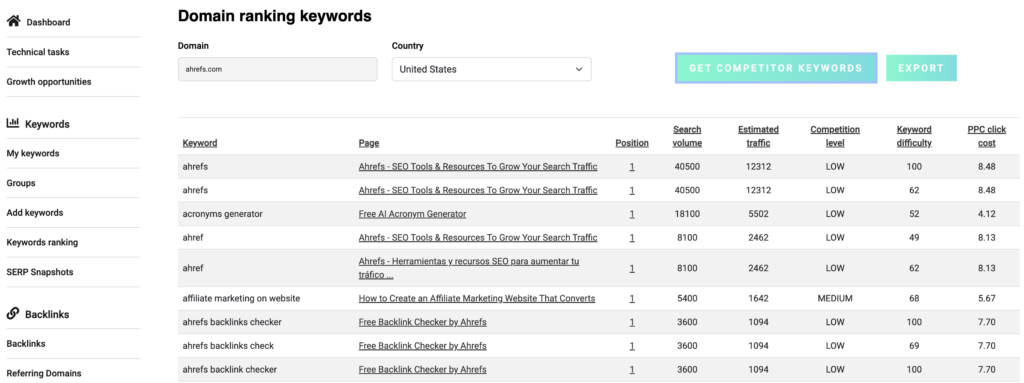
Task: Open the Free AI Acronym Generator page link
Action: [x=412, y=214]
